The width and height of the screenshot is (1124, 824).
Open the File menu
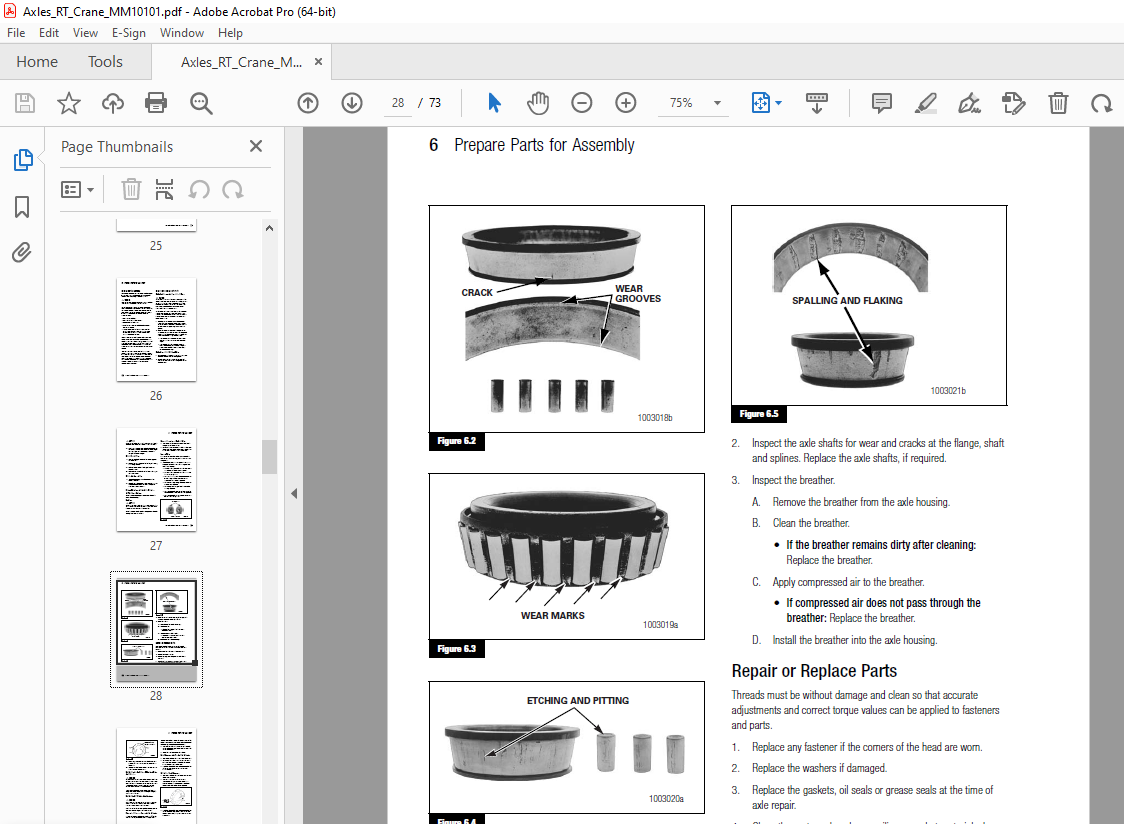[16, 33]
